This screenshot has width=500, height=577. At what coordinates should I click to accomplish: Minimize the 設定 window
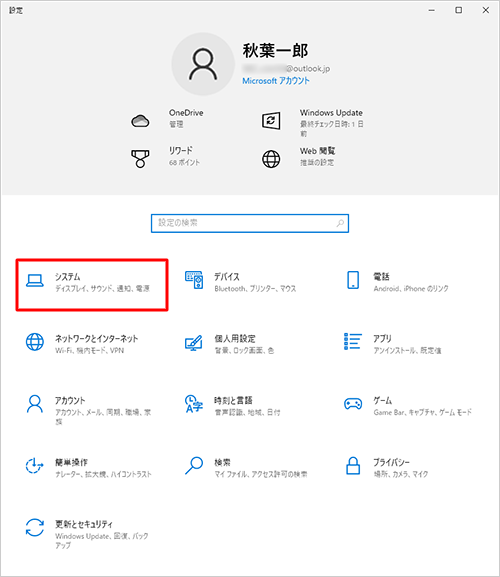432,10
